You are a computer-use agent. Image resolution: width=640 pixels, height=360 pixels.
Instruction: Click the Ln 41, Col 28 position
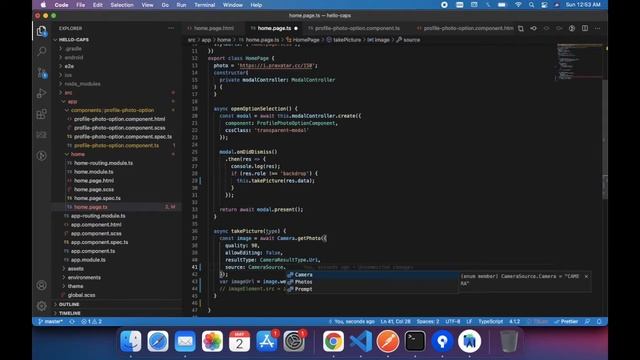click(395, 322)
